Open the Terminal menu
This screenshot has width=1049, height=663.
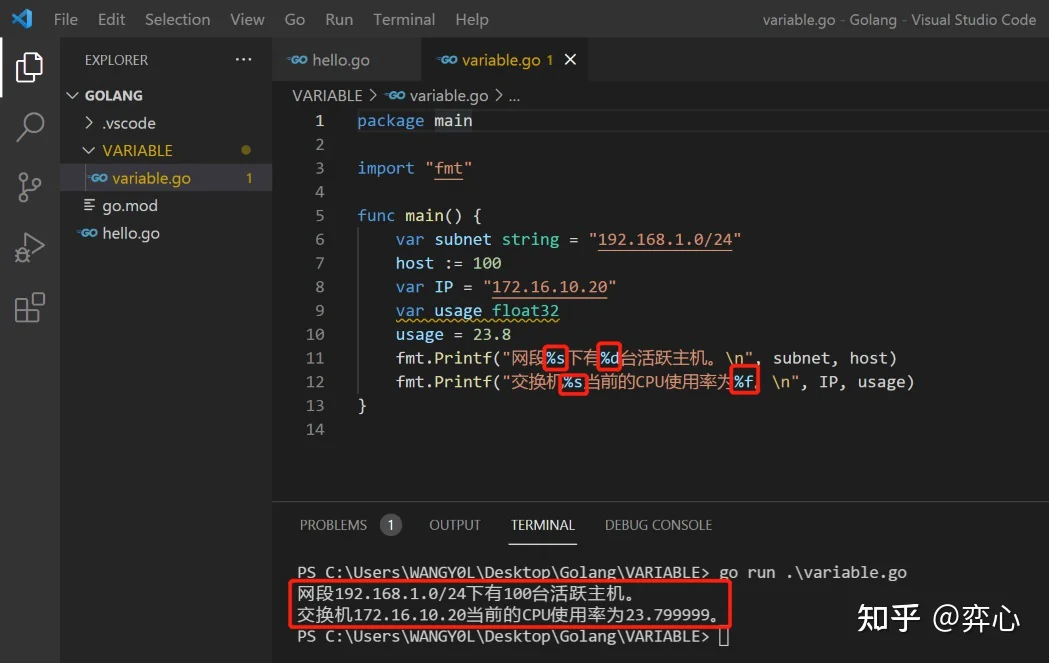pos(404,19)
